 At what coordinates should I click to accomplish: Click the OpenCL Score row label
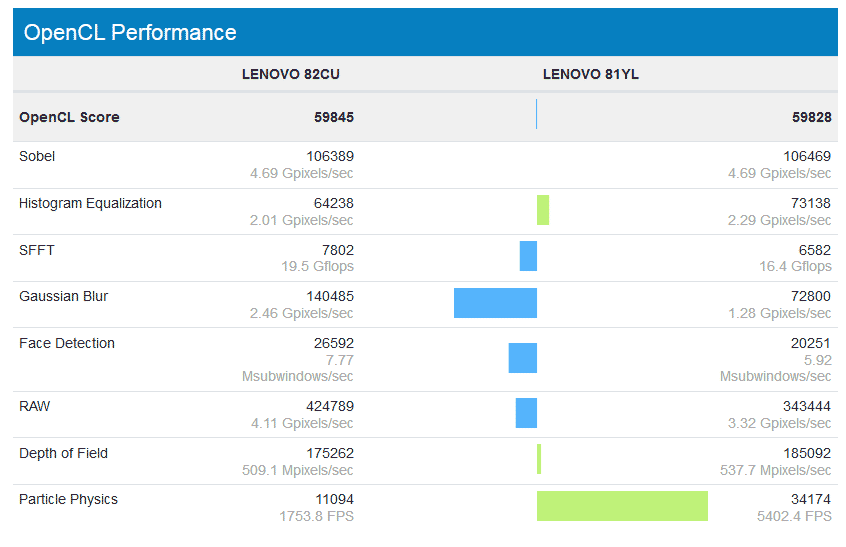point(69,117)
